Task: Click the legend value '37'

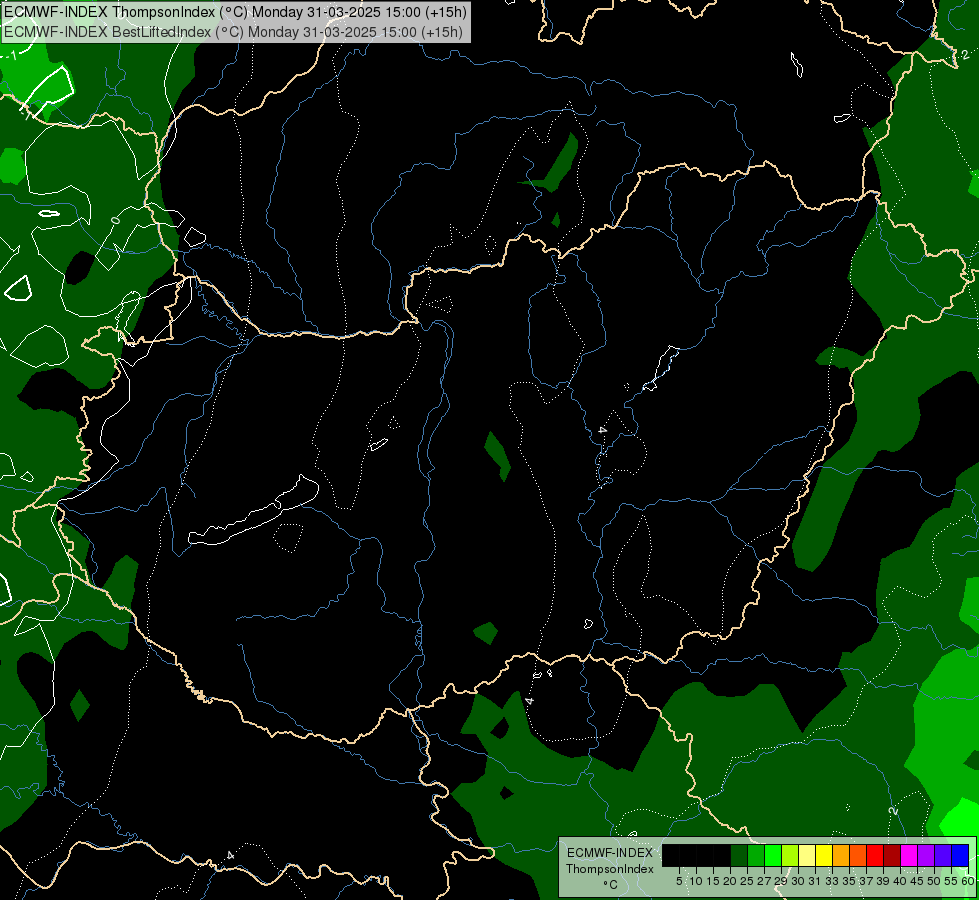Action: [x=866, y=881]
